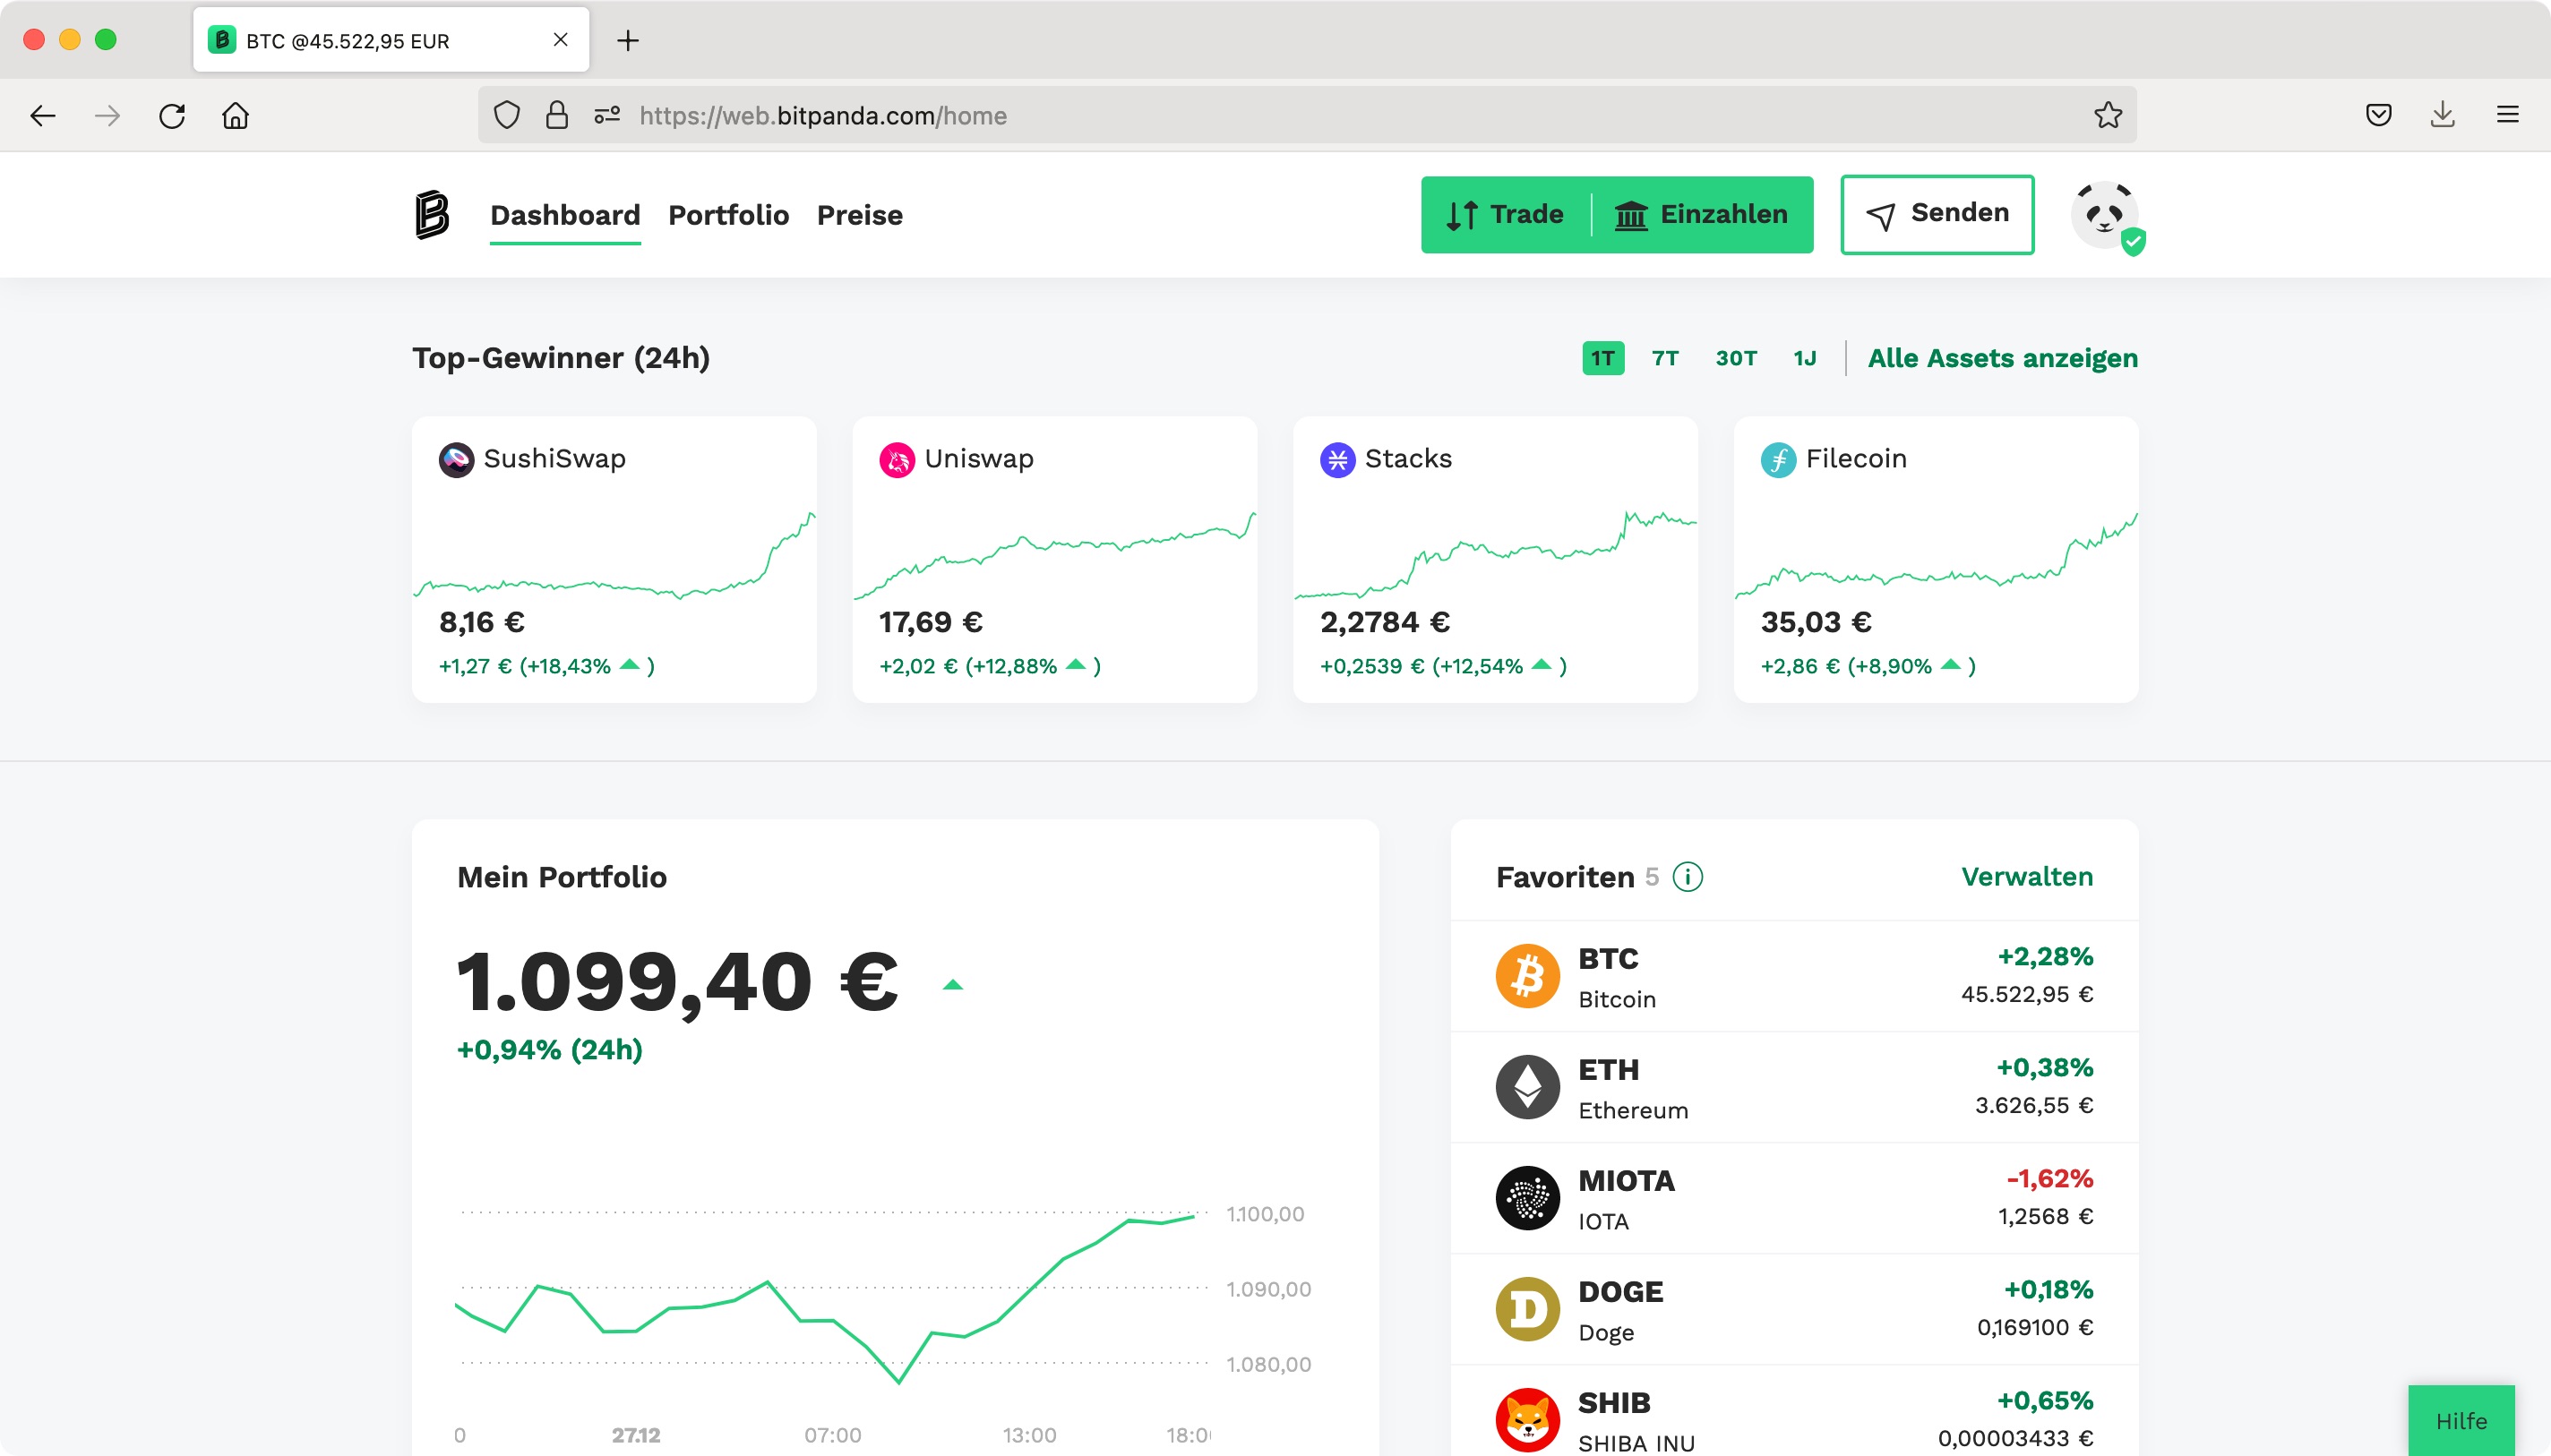Click the Dogecoin coin icon

point(1527,1309)
